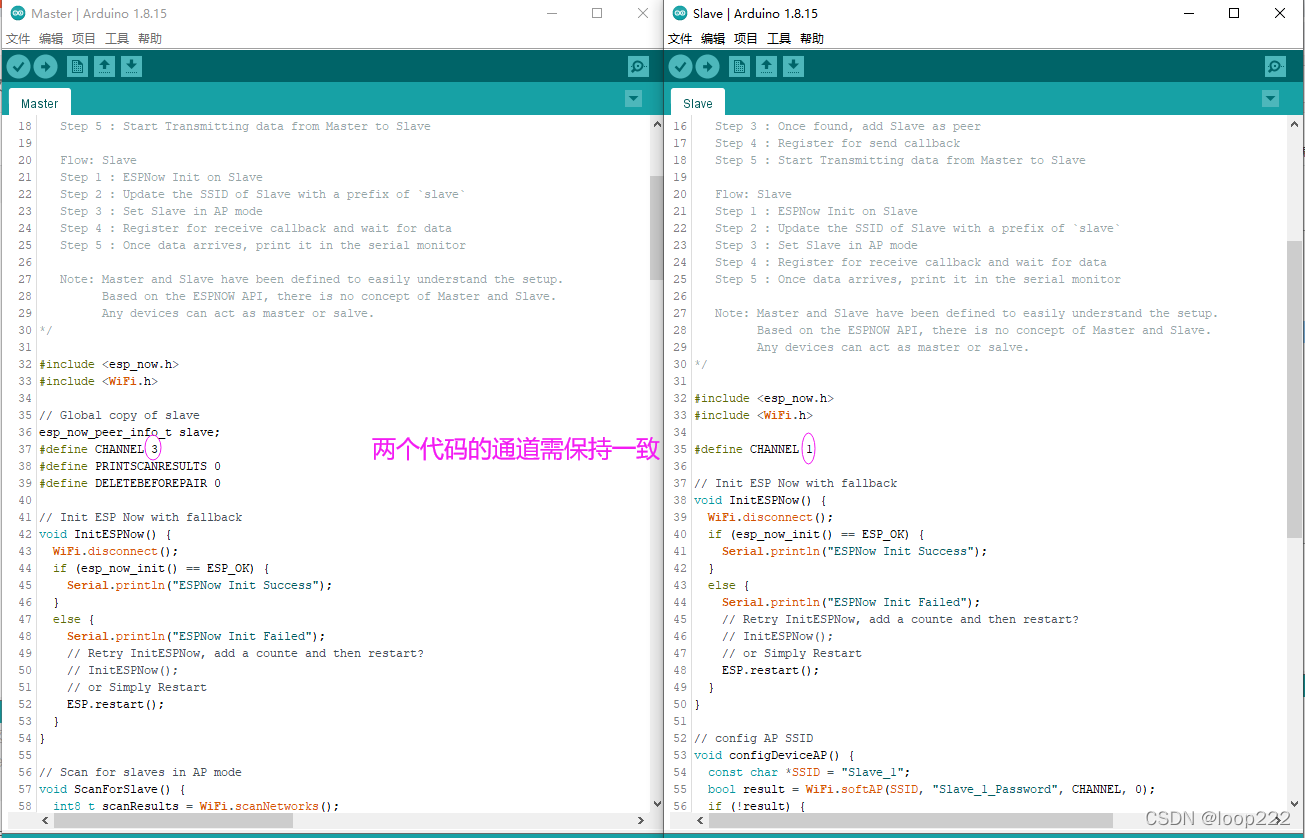Image resolution: width=1305 pixels, height=838 pixels.
Task: Click Arduino logo in Master title bar
Action: 17,13
